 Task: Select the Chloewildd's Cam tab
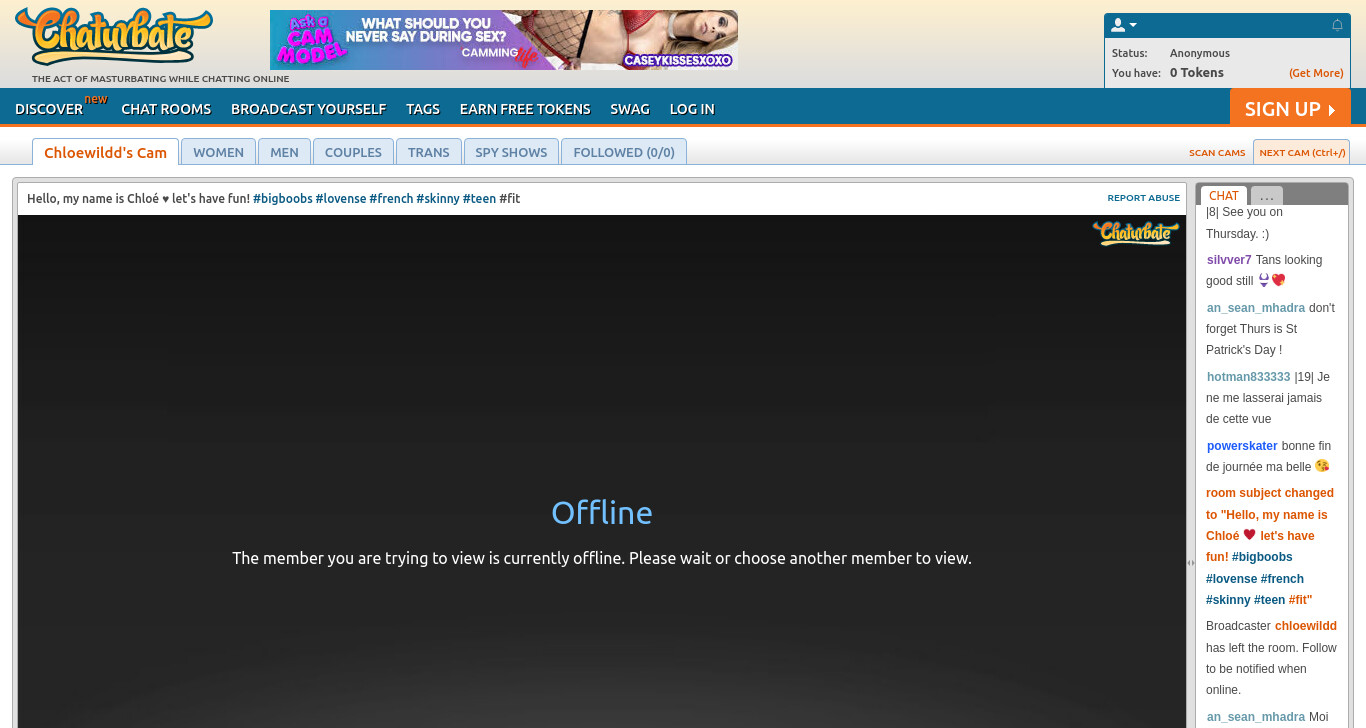pos(105,152)
